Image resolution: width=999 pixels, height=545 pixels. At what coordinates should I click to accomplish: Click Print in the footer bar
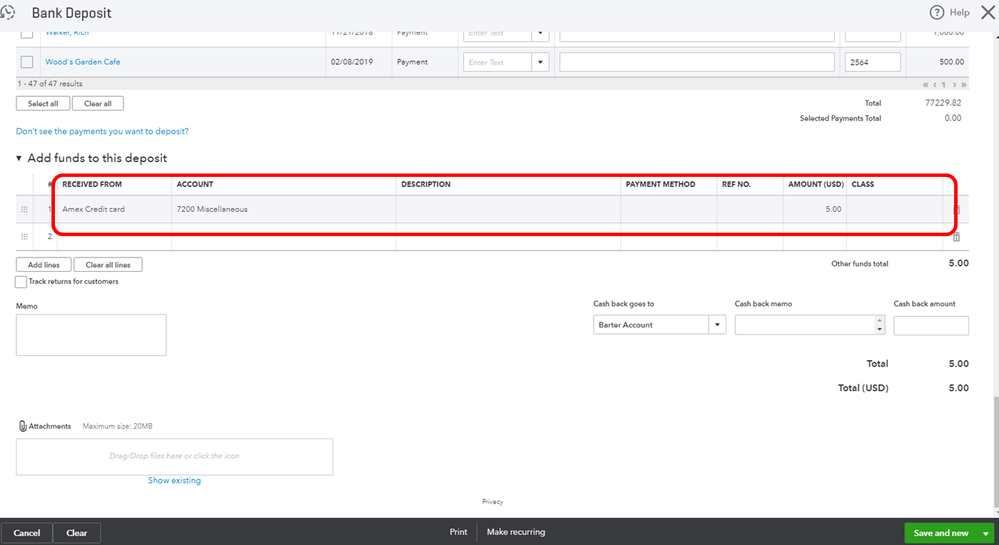point(458,532)
